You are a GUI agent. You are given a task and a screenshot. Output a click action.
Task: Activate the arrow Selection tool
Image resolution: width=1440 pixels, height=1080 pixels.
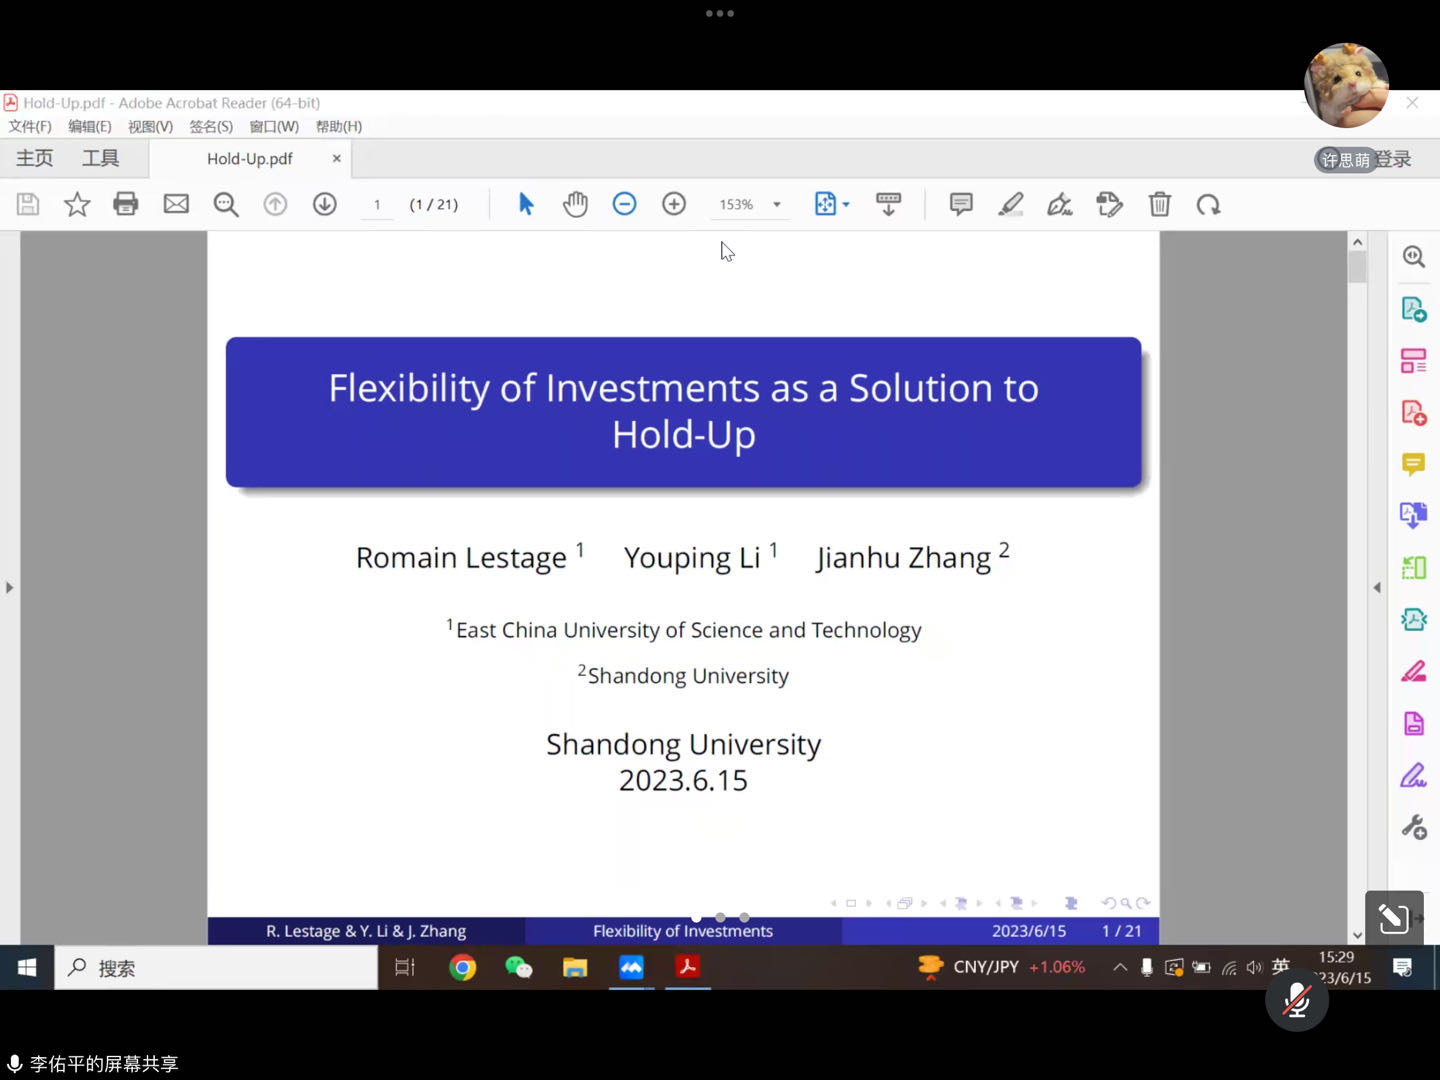(526, 204)
